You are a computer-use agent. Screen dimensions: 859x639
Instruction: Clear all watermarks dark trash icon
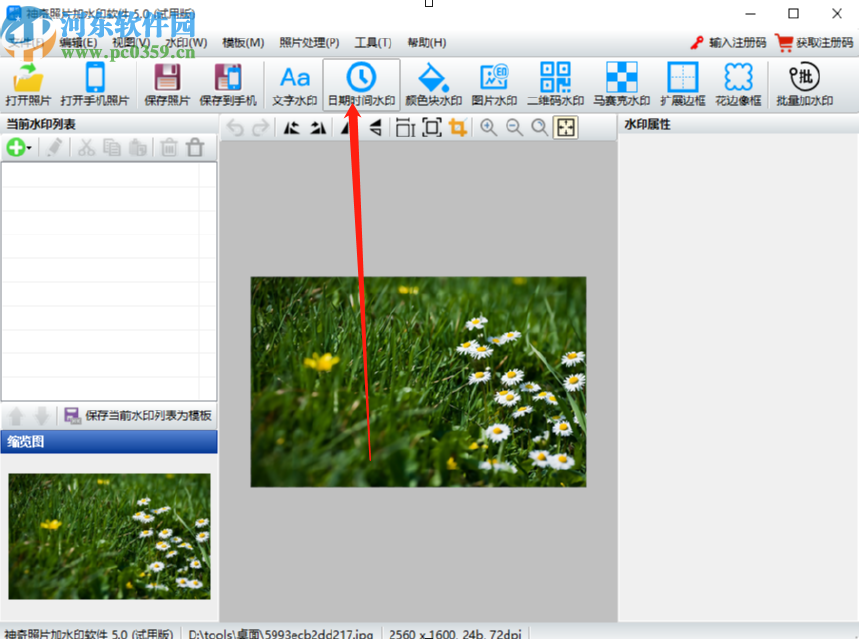[195, 147]
